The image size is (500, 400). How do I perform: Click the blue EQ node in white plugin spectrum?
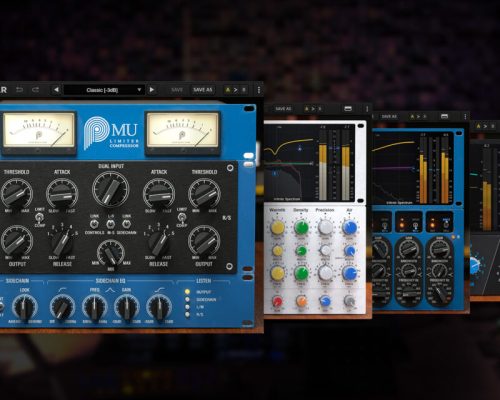click(x=275, y=173)
